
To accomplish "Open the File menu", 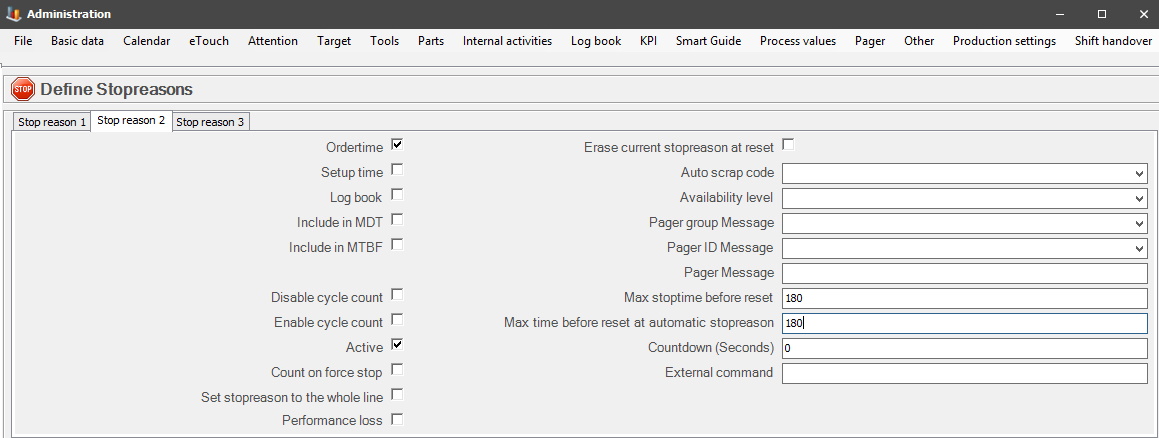I will click(23, 41).
